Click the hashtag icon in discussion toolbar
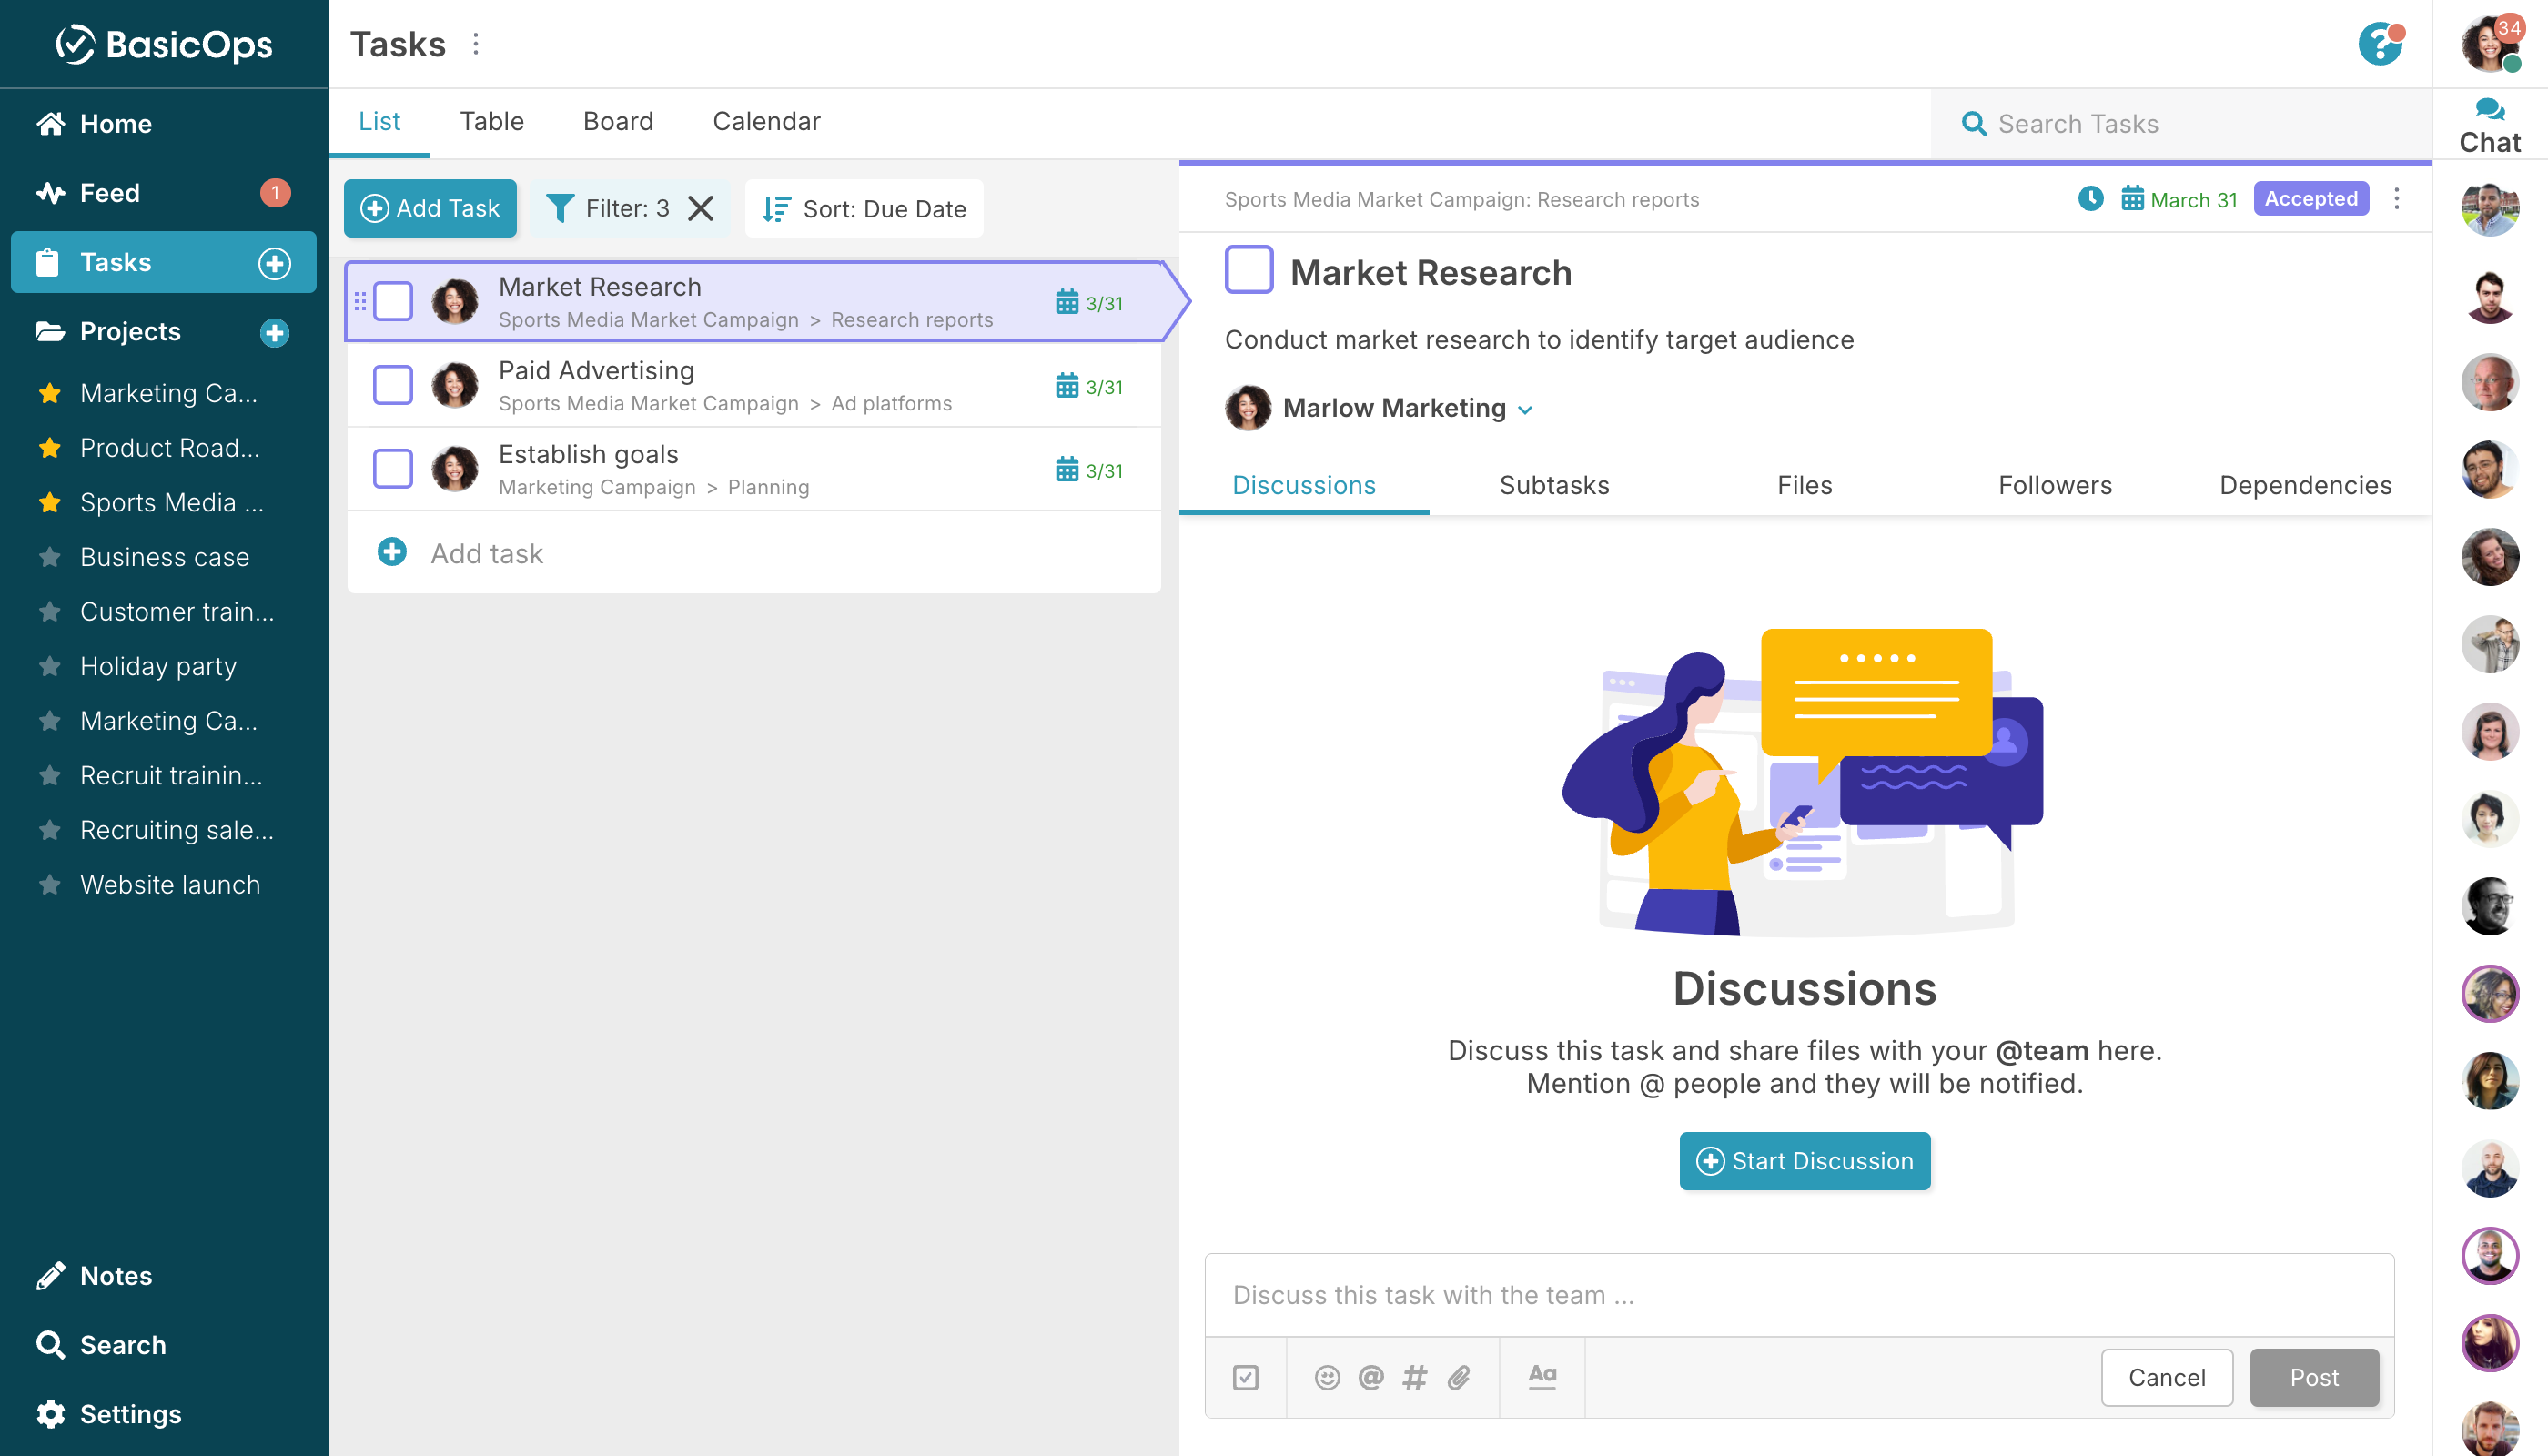Image resolution: width=2548 pixels, height=1456 pixels. (1413, 1377)
